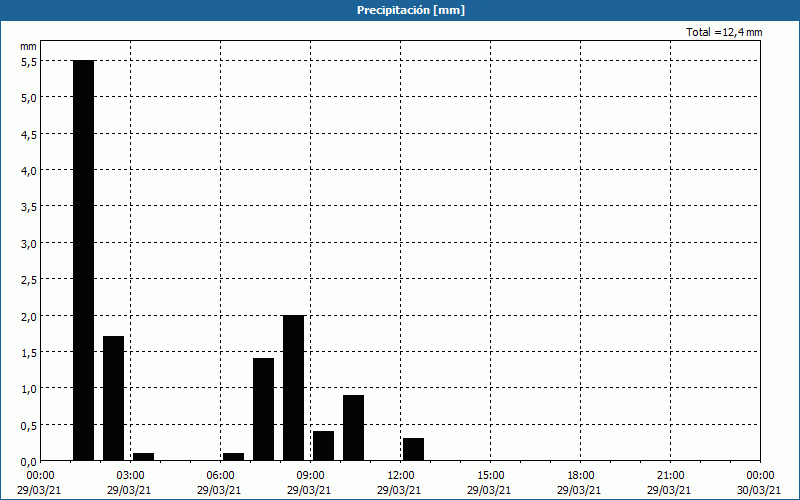
Task: Click the 03:00 29/03/21 time label
Action: [129, 483]
